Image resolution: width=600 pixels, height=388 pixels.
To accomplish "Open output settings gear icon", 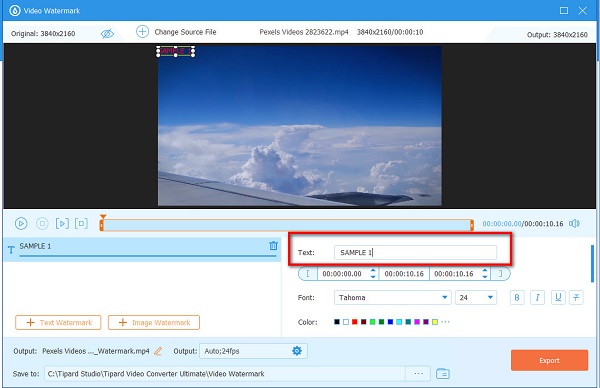I will pos(297,351).
